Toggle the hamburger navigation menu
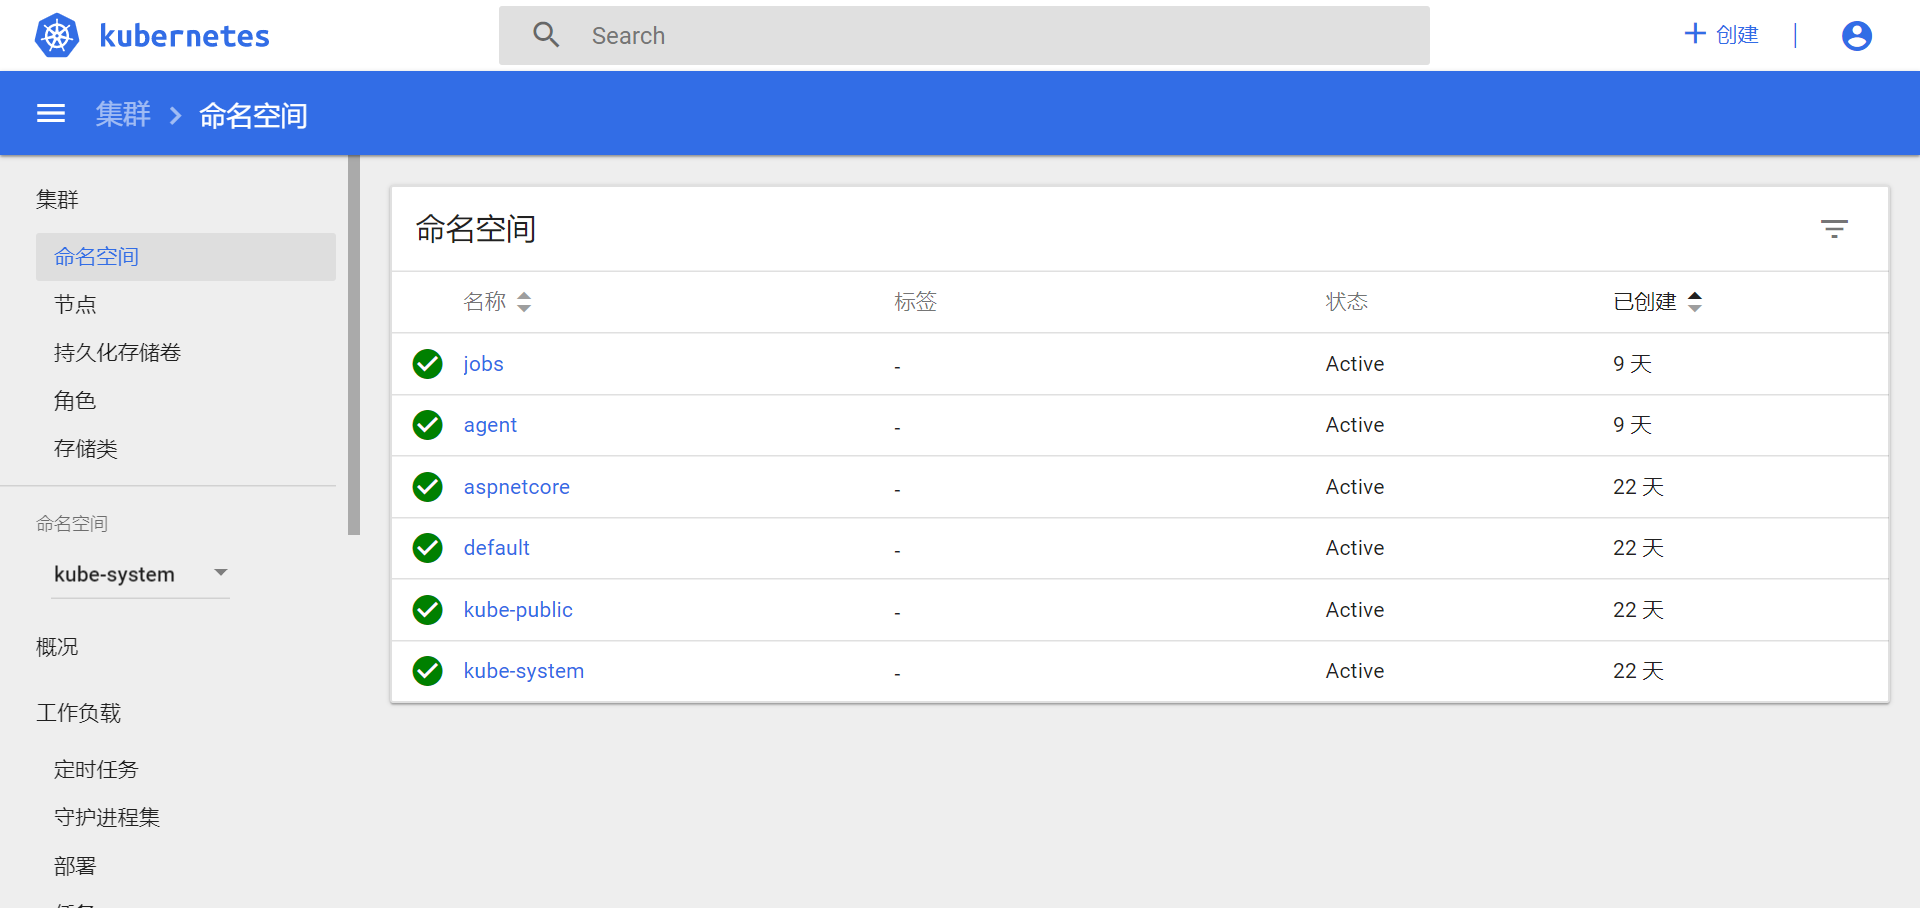This screenshot has width=1920, height=908. 51,114
